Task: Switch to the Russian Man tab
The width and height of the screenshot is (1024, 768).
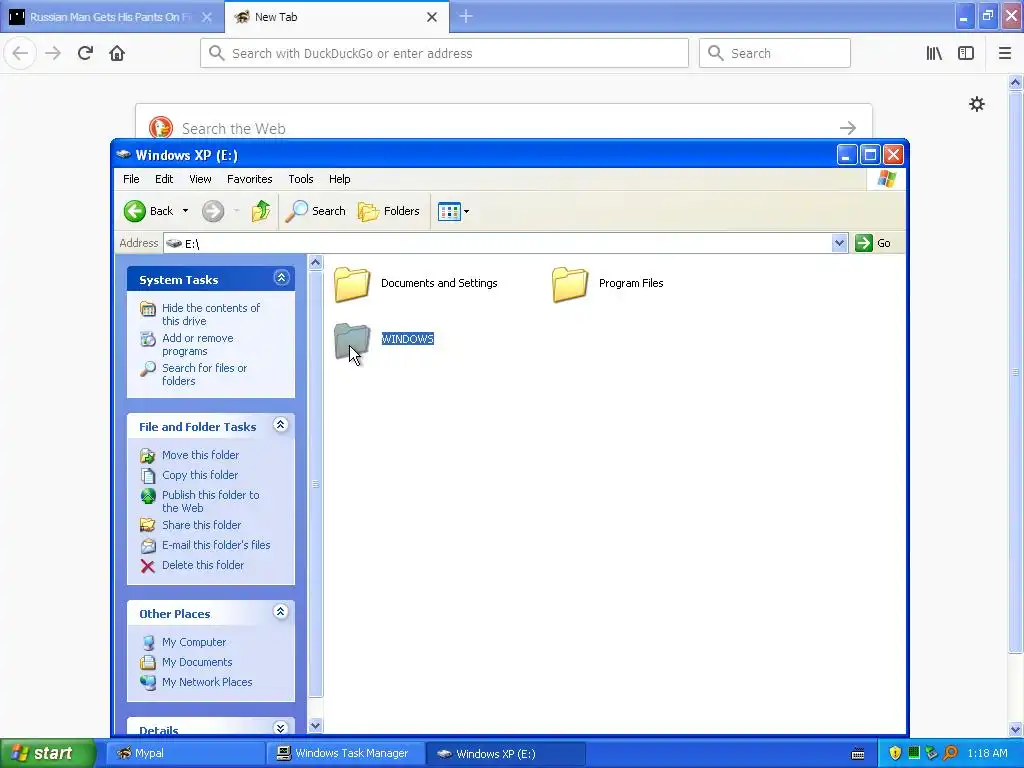Action: [111, 17]
